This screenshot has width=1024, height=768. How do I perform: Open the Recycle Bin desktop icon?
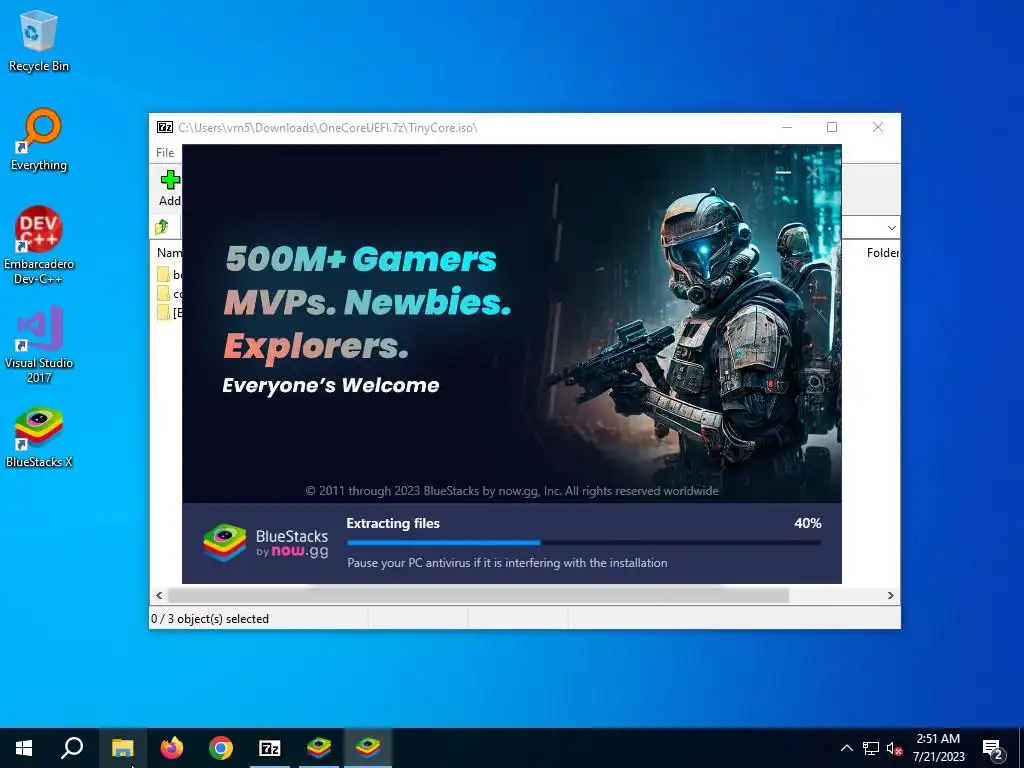(39, 40)
